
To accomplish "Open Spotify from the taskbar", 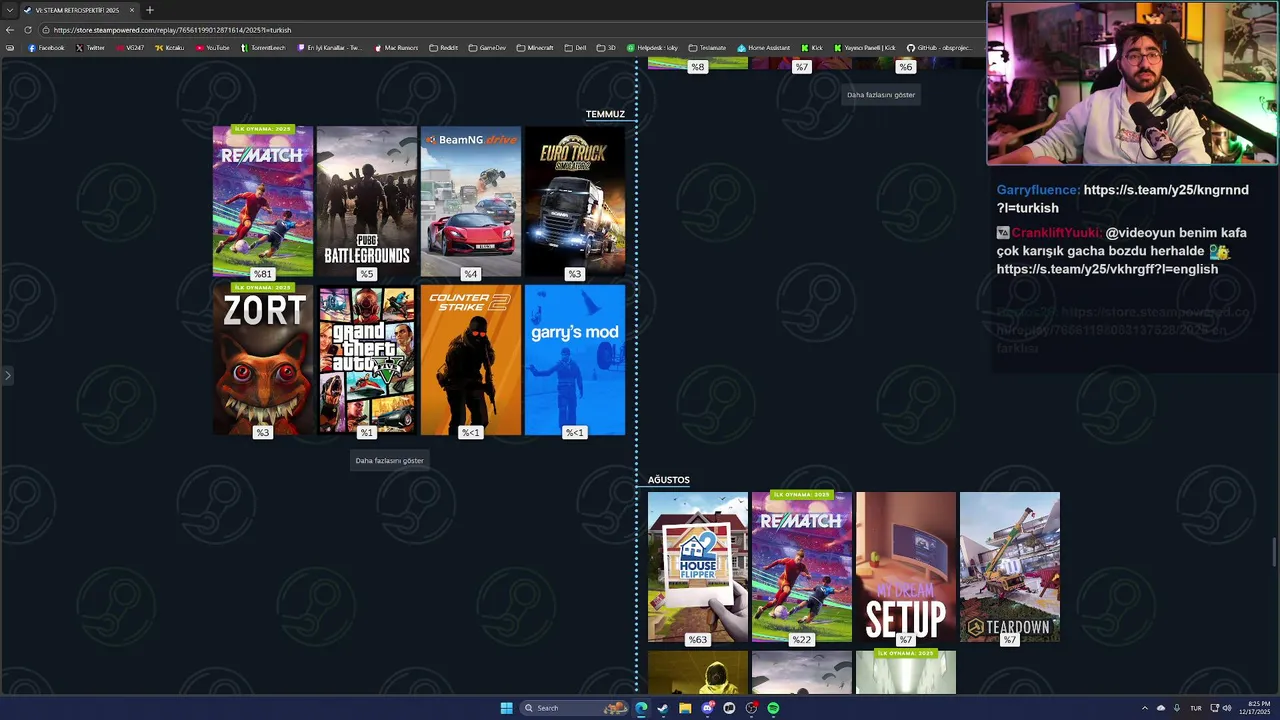I will pyautogui.click(x=773, y=708).
